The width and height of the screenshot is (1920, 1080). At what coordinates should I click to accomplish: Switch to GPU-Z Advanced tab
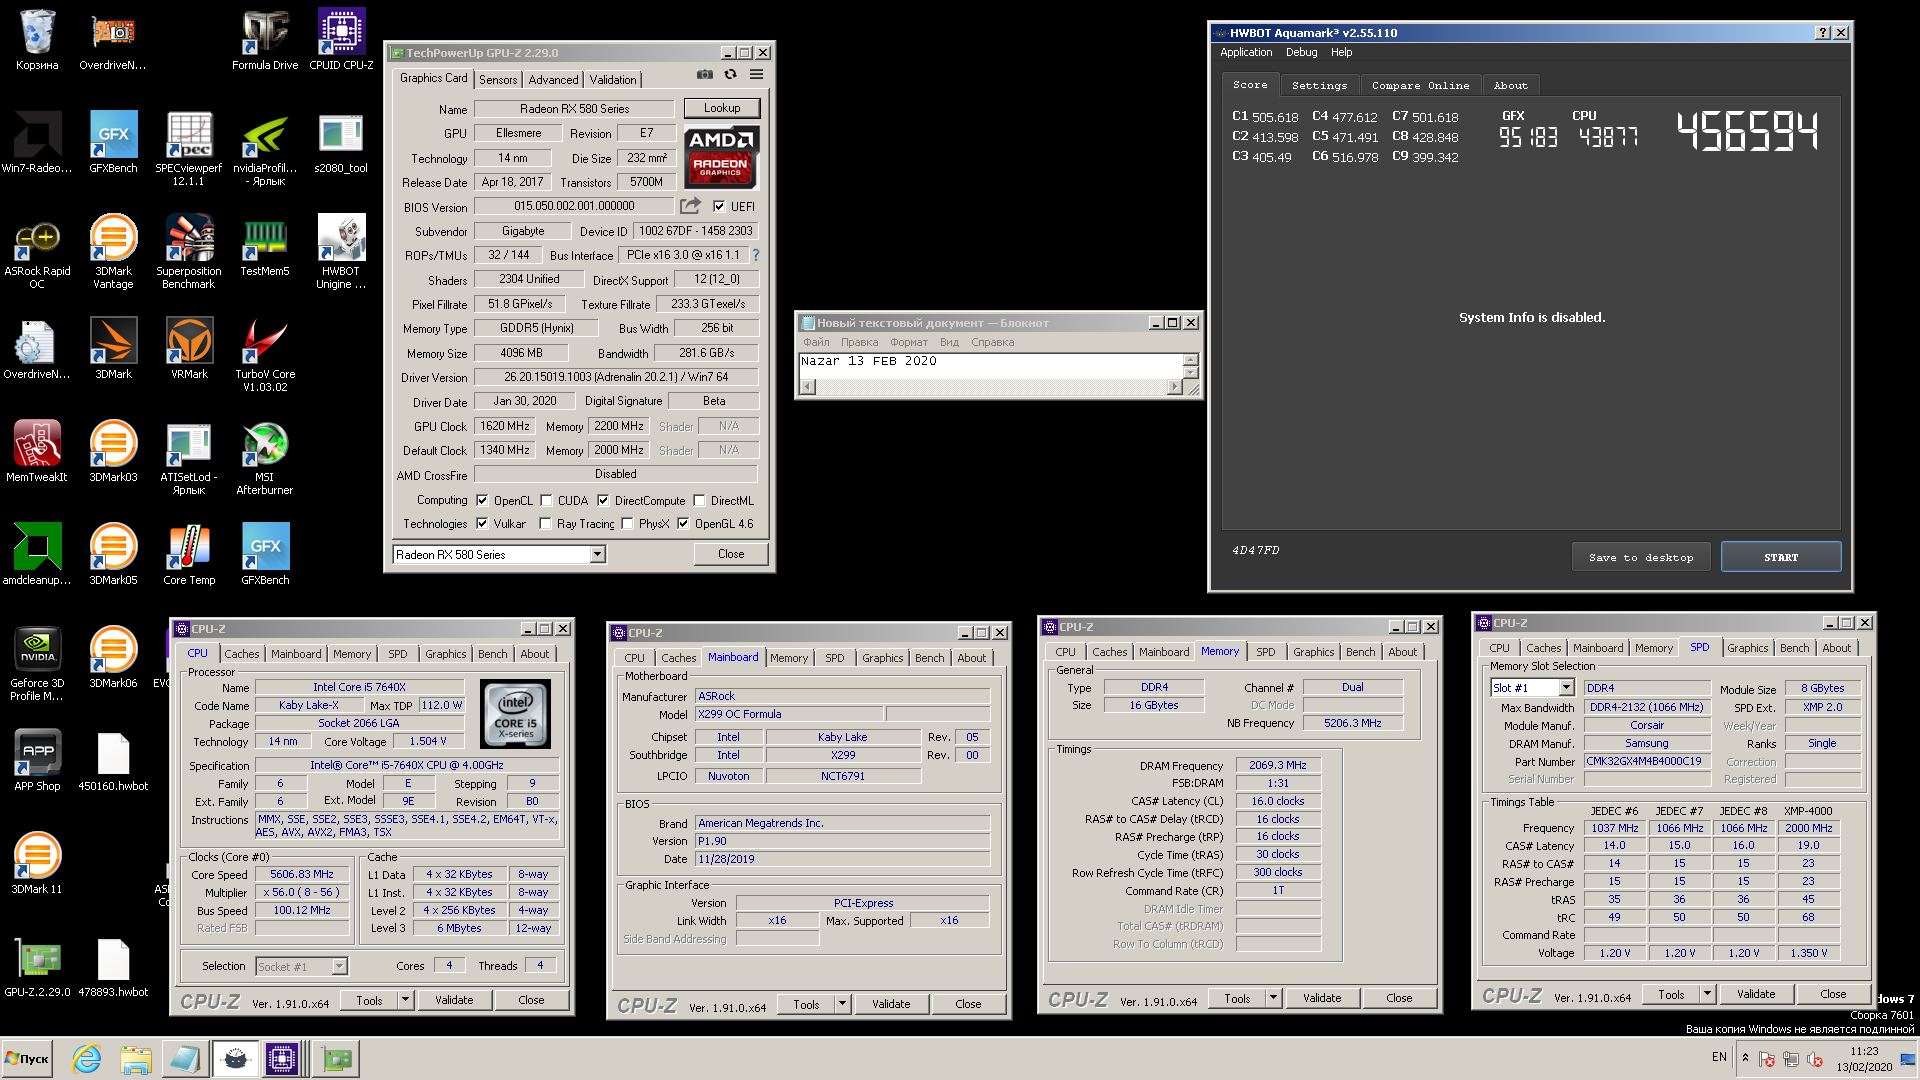tap(553, 80)
